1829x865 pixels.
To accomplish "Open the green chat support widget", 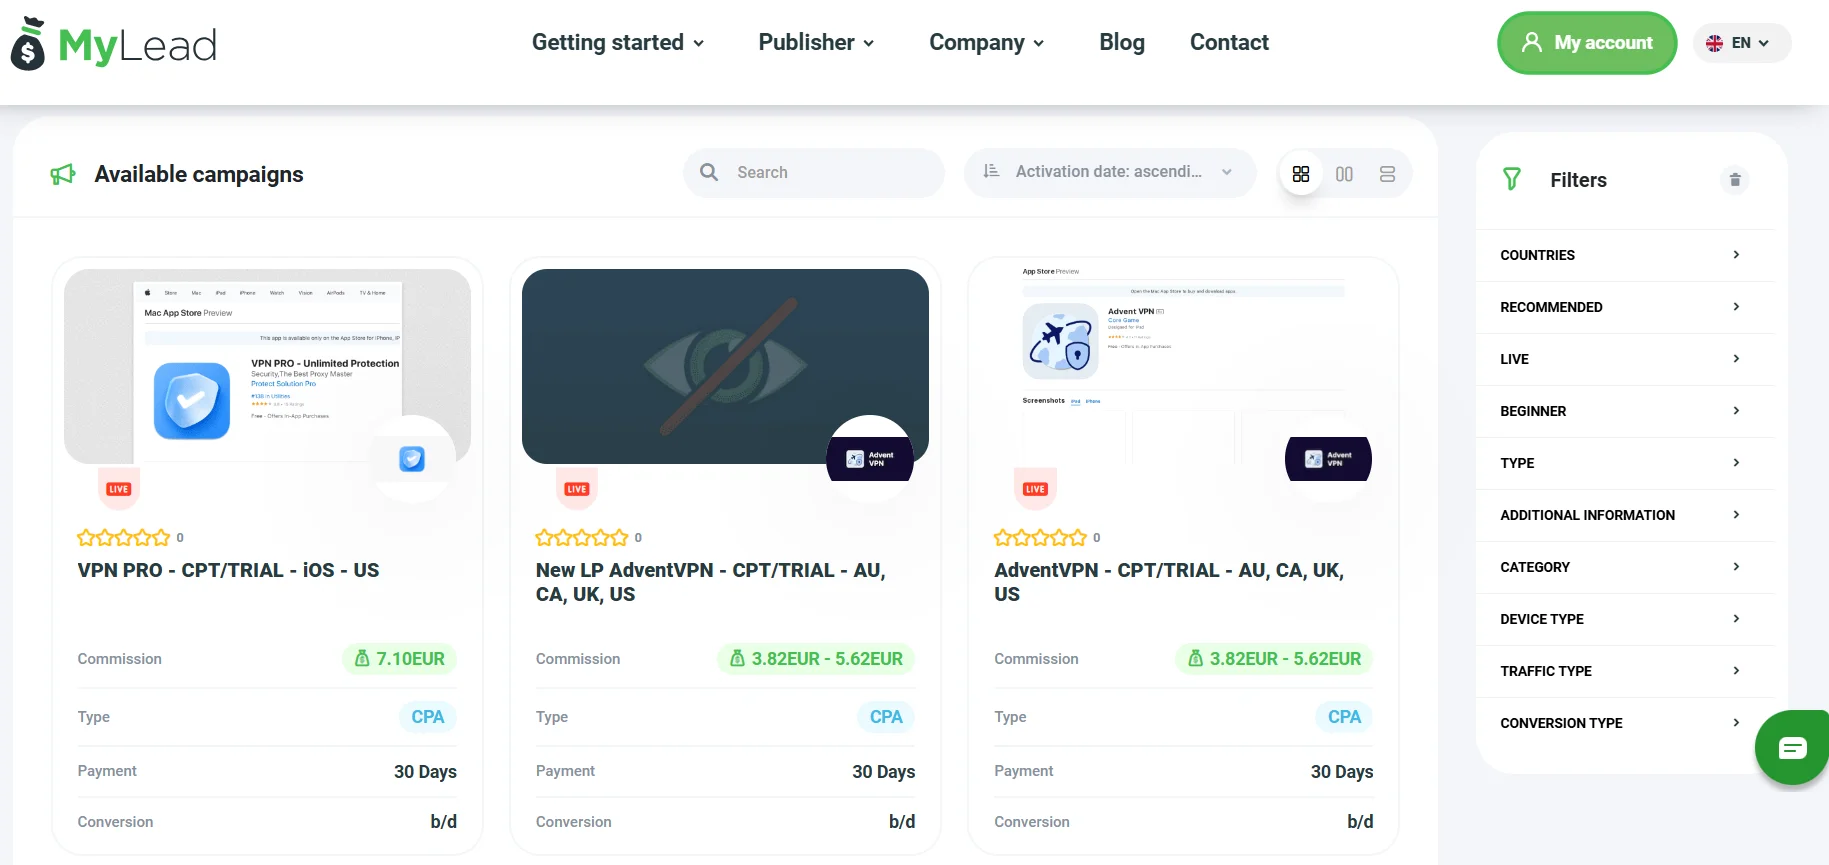I will pos(1792,748).
